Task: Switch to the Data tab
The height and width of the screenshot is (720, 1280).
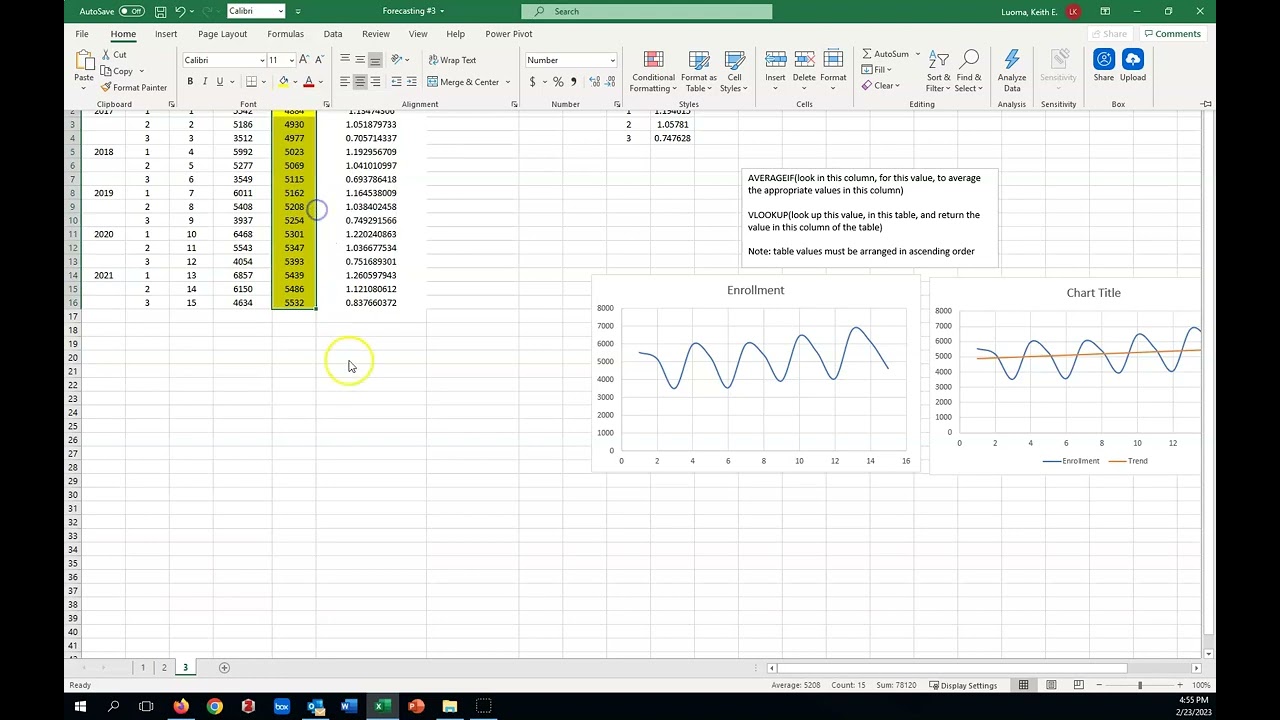Action: [x=333, y=34]
